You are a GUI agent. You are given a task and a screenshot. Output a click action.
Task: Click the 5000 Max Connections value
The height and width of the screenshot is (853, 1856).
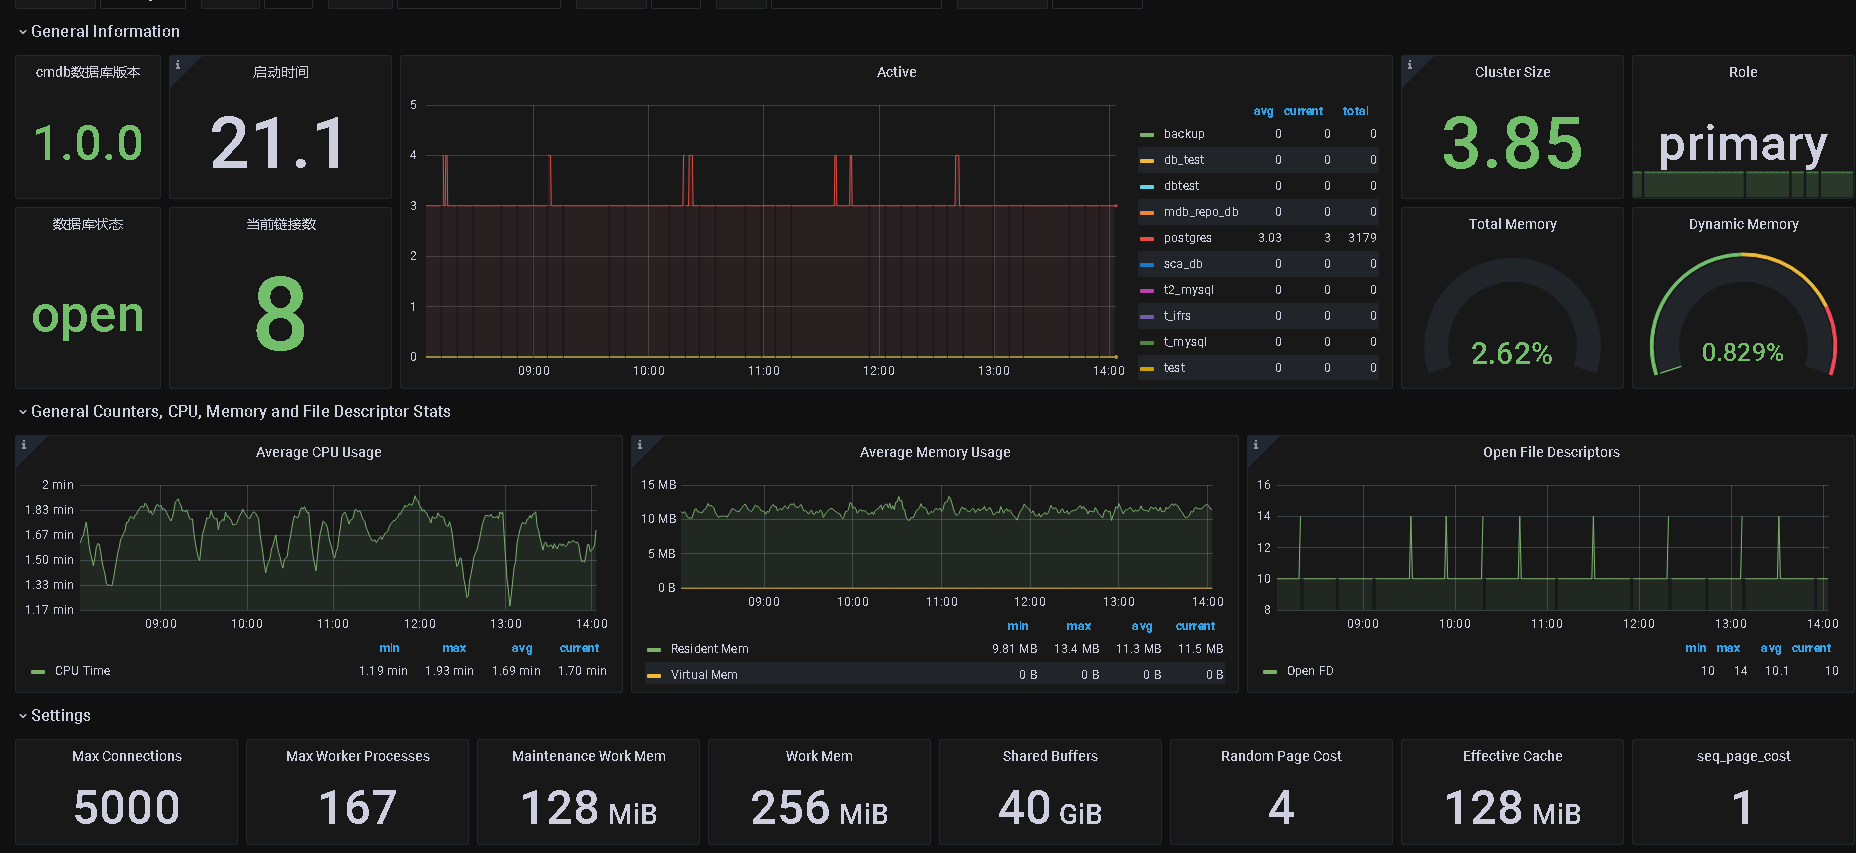pos(127,807)
